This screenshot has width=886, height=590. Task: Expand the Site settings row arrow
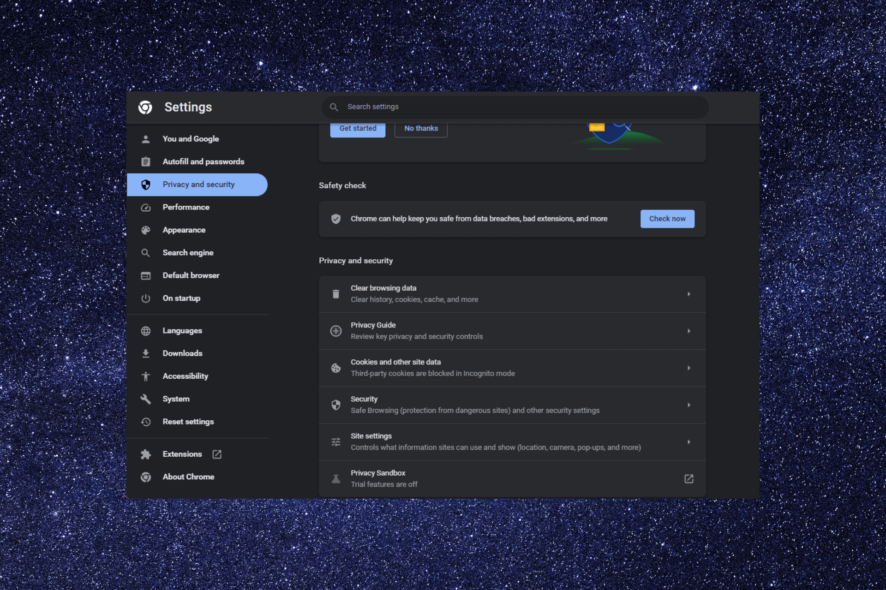point(689,442)
